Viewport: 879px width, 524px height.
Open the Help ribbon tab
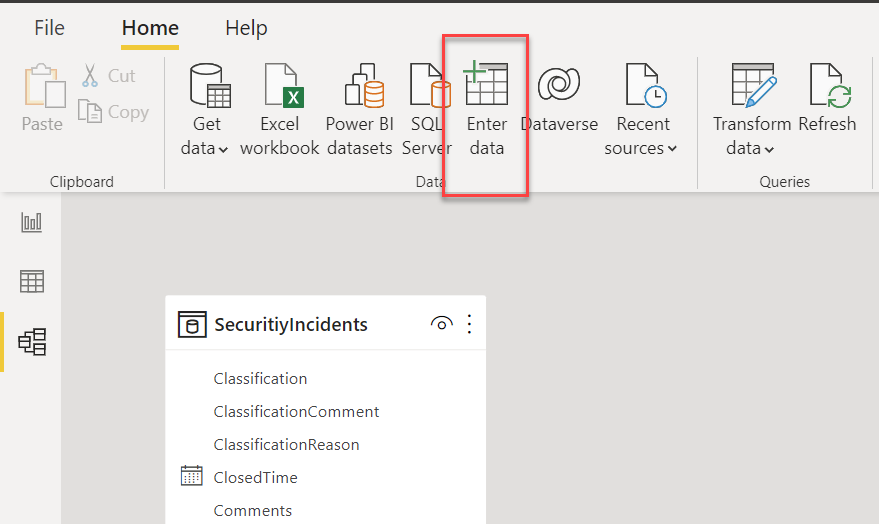tap(246, 28)
